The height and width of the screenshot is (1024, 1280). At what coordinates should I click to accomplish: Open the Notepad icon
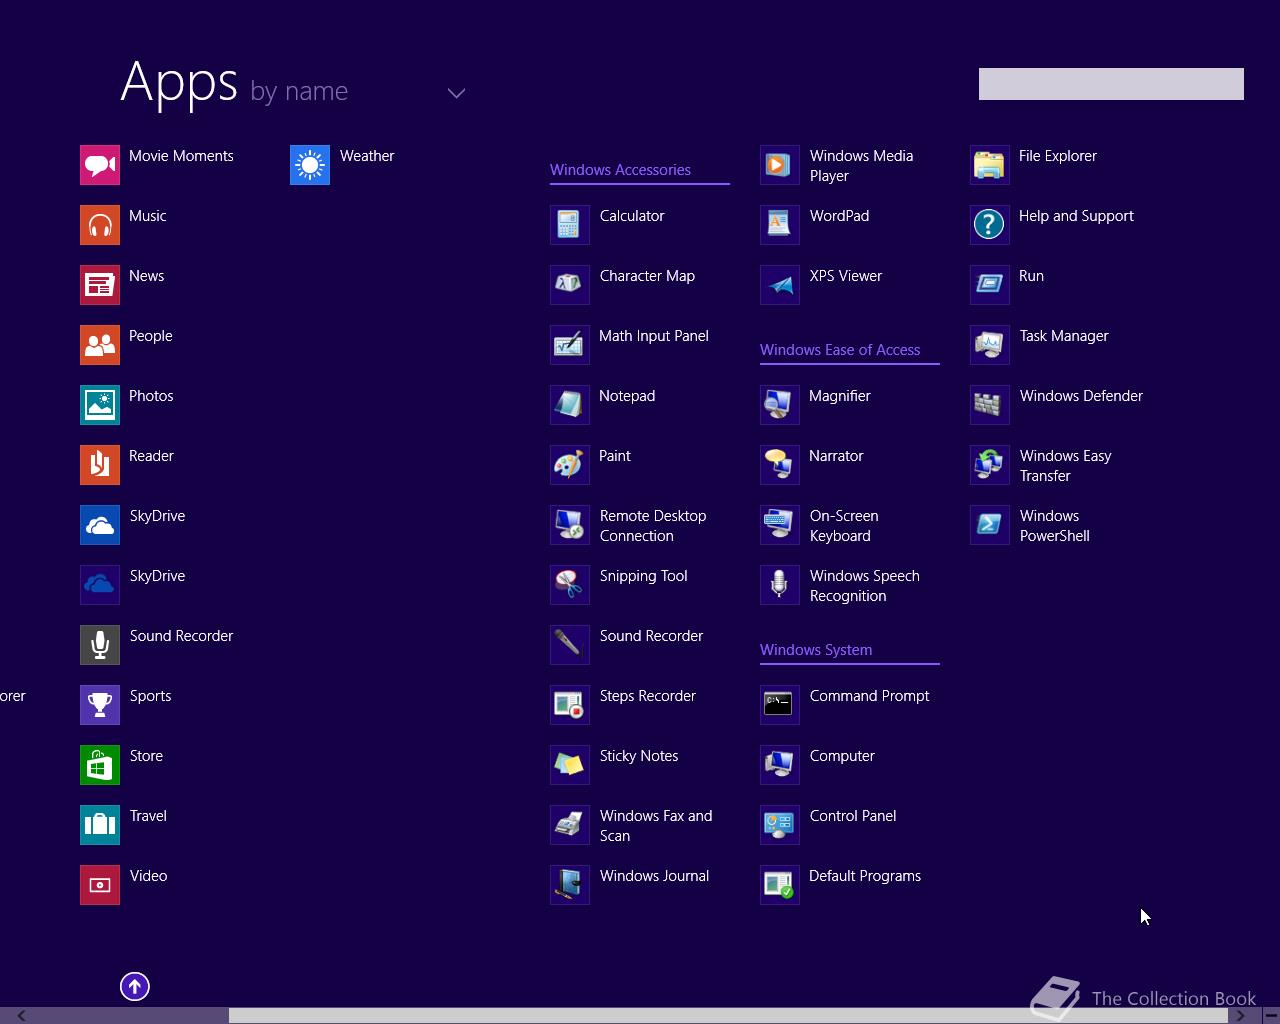coord(570,405)
